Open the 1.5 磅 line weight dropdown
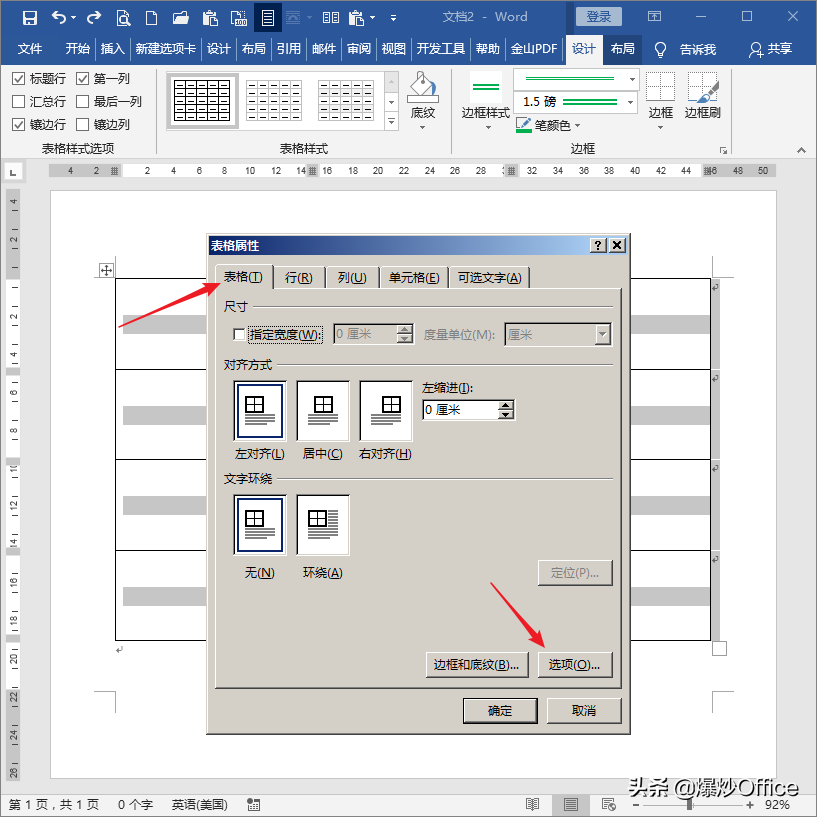This screenshot has height=817, width=817. click(x=631, y=102)
